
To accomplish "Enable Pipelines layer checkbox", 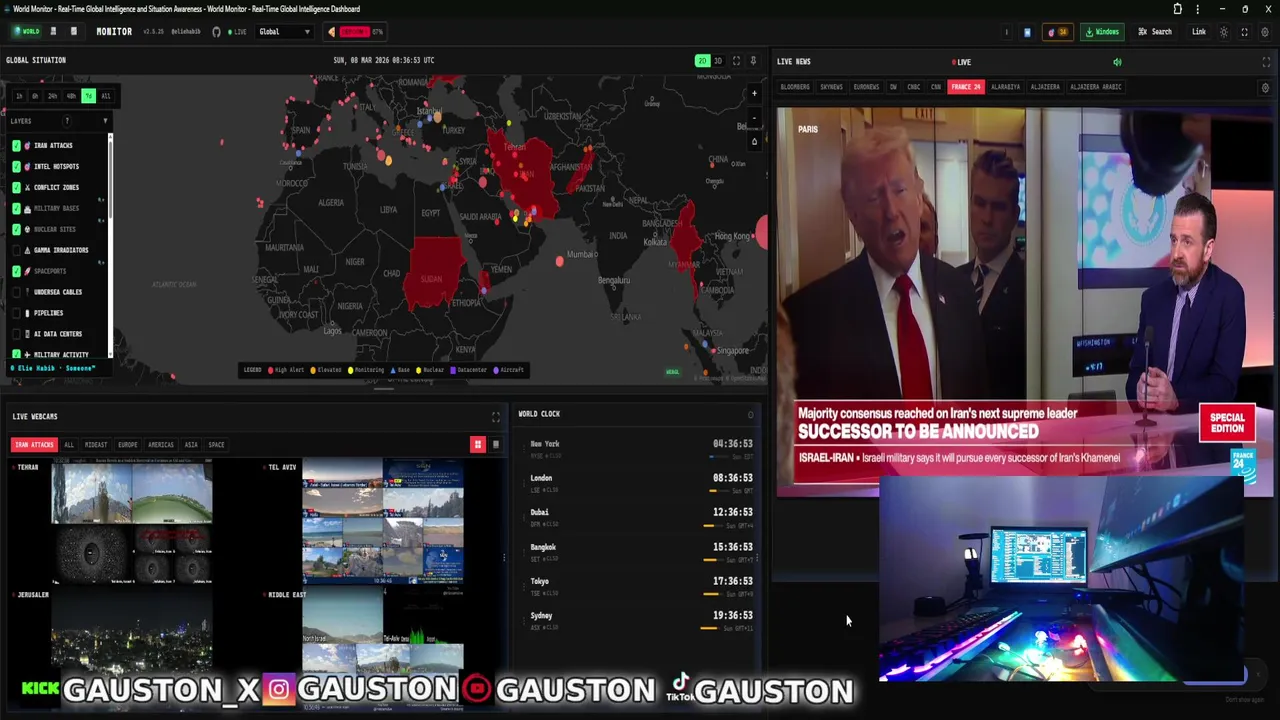I will (16, 313).
